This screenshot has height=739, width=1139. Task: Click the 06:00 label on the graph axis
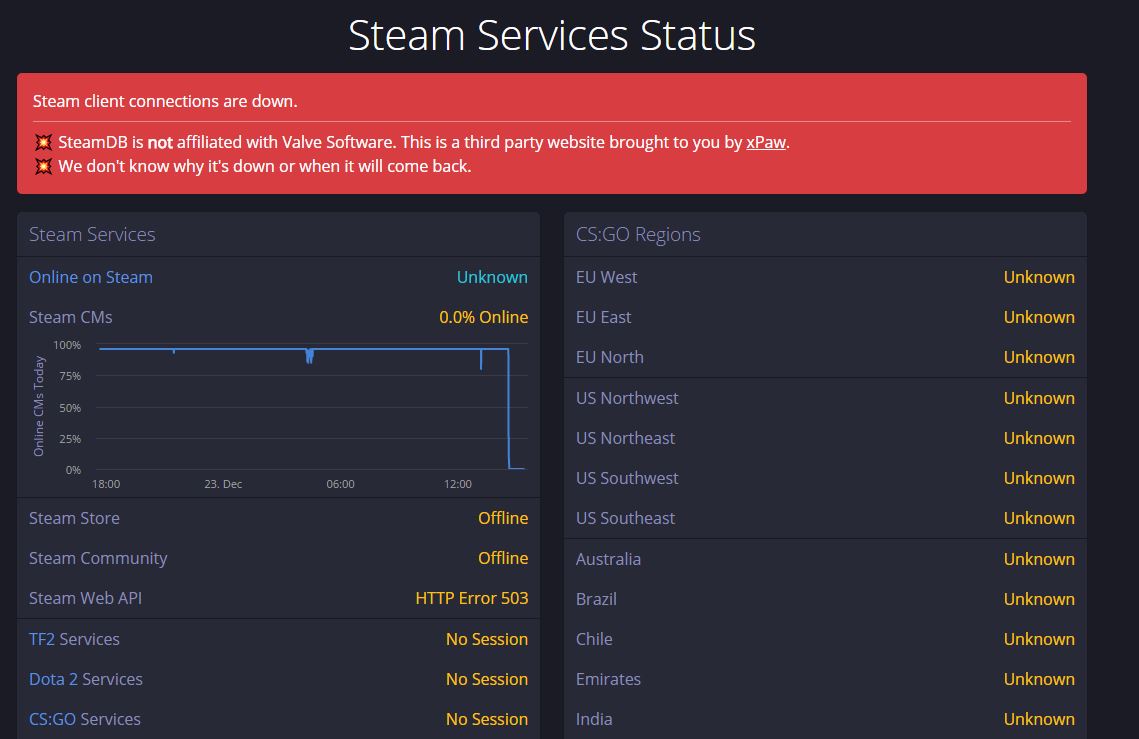tap(340, 484)
